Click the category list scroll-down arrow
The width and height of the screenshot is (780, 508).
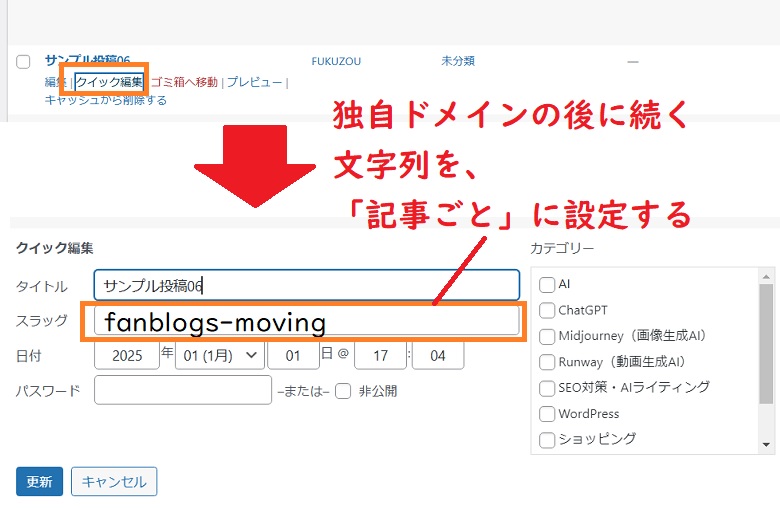[x=766, y=445]
